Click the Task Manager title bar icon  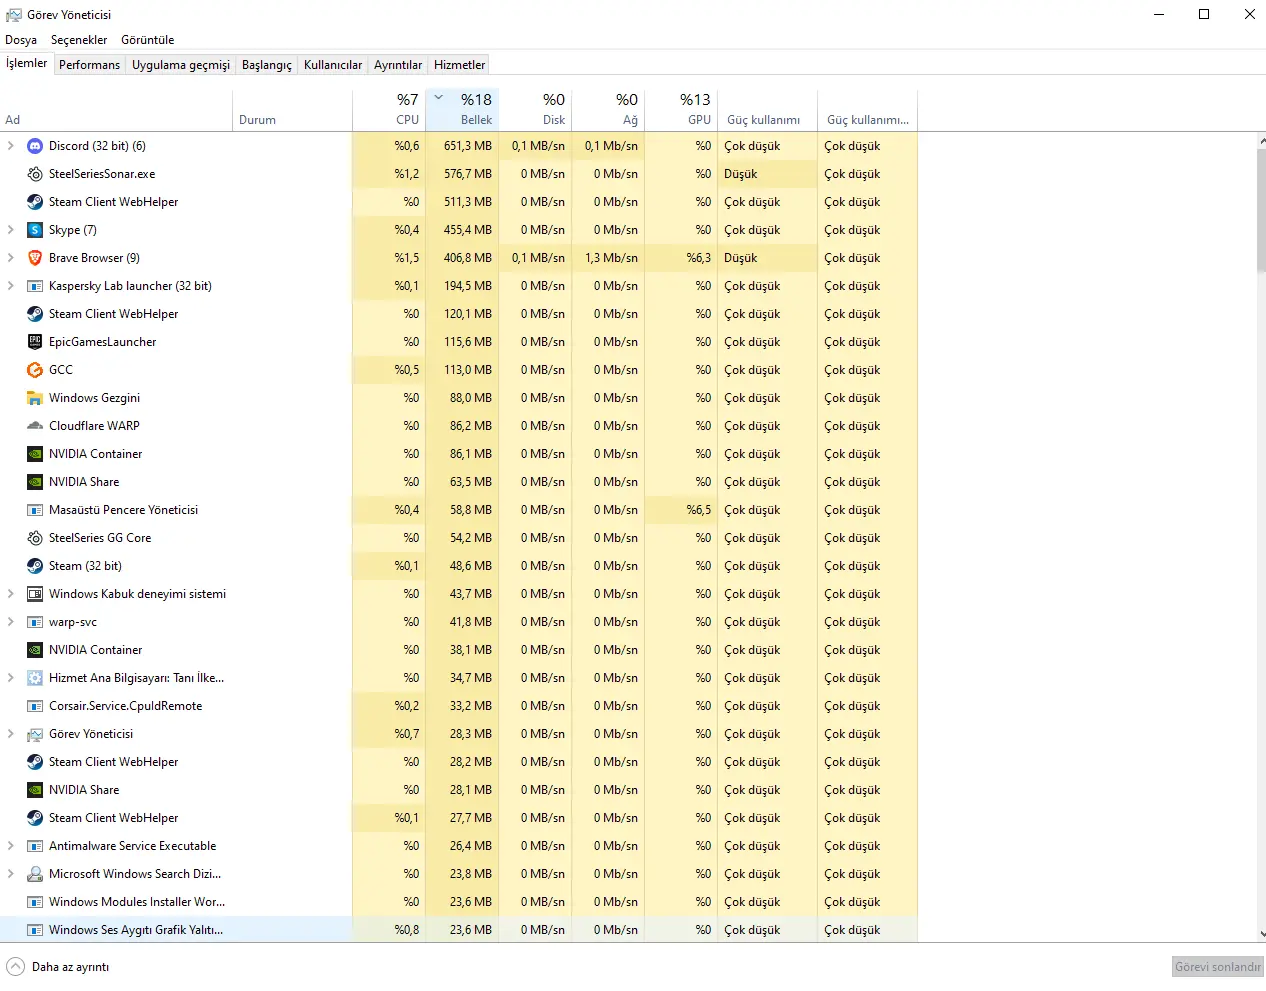click(x=14, y=15)
